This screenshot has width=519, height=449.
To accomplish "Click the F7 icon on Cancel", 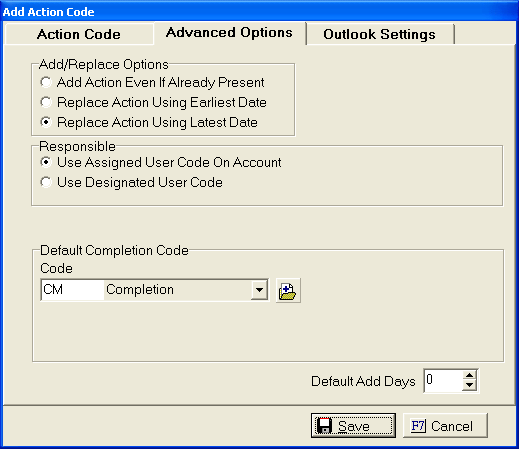I will tap(418, 426).
